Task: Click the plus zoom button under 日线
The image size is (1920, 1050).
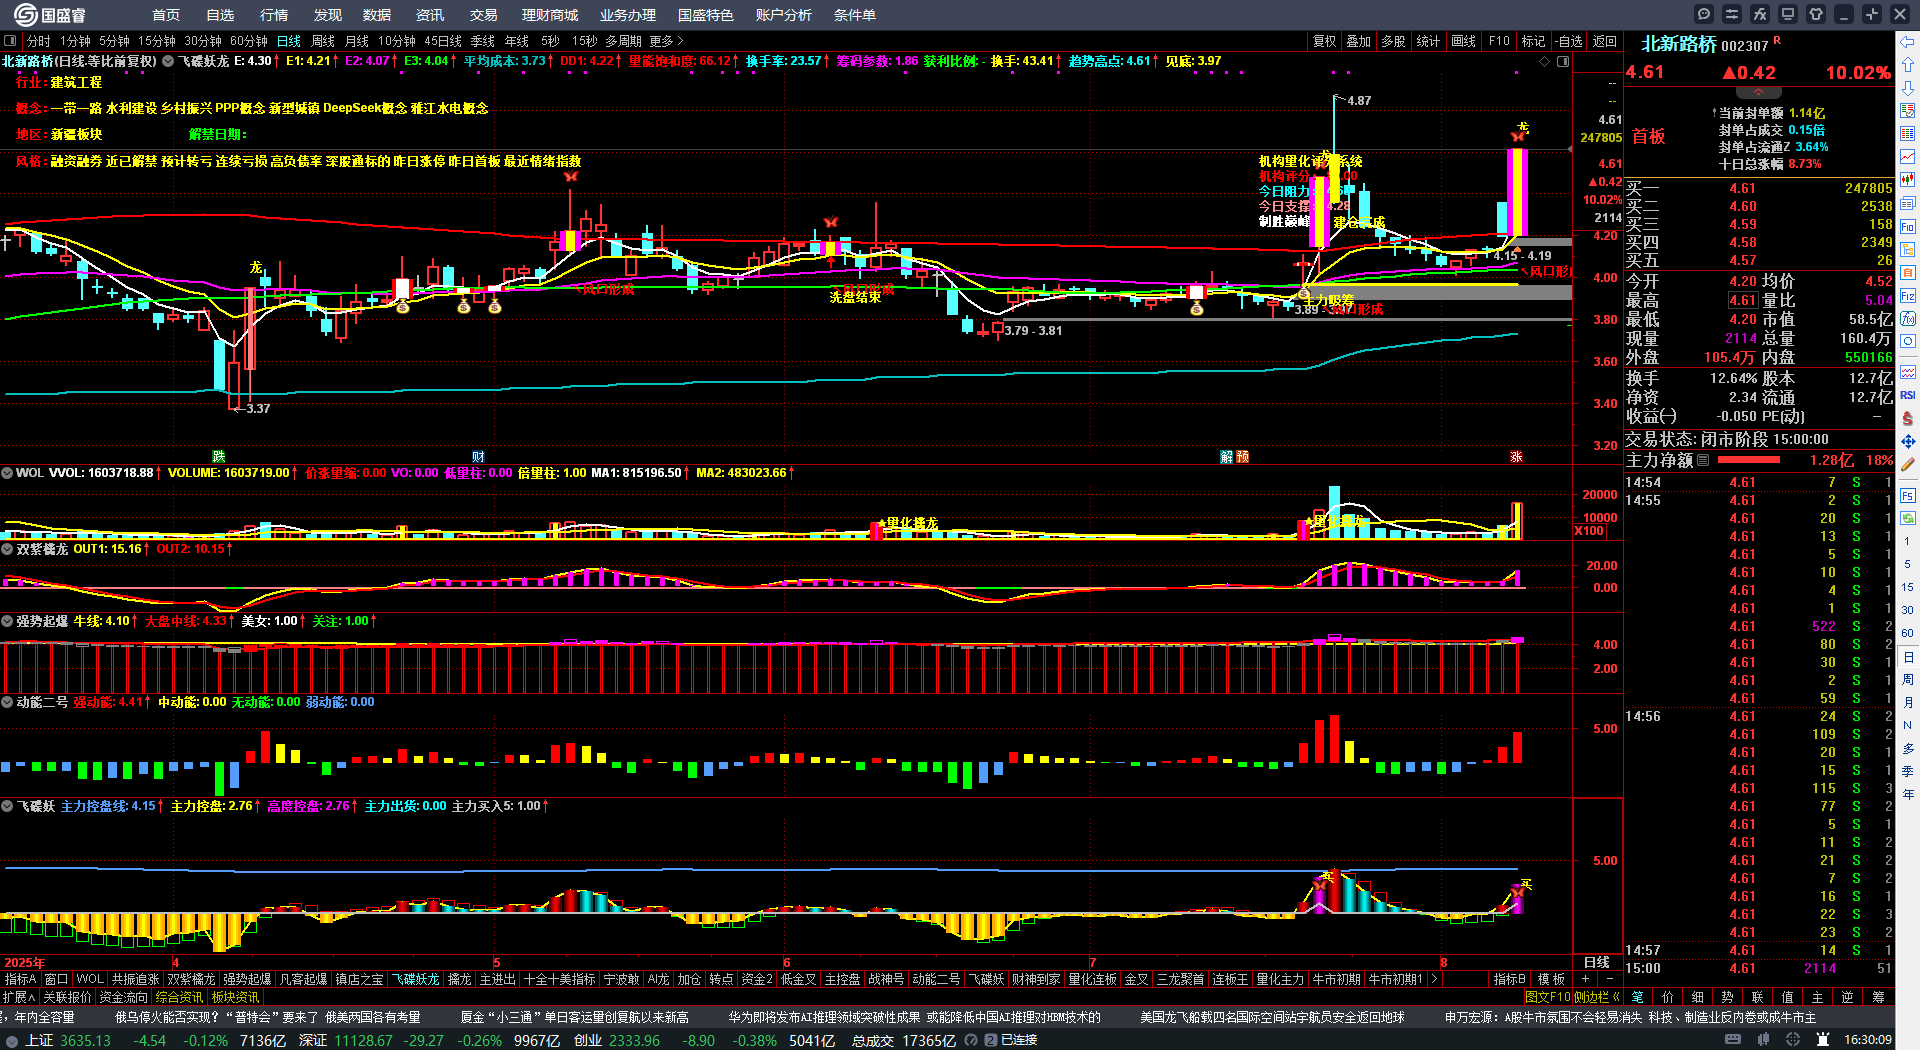Action: pos(1585,979)
